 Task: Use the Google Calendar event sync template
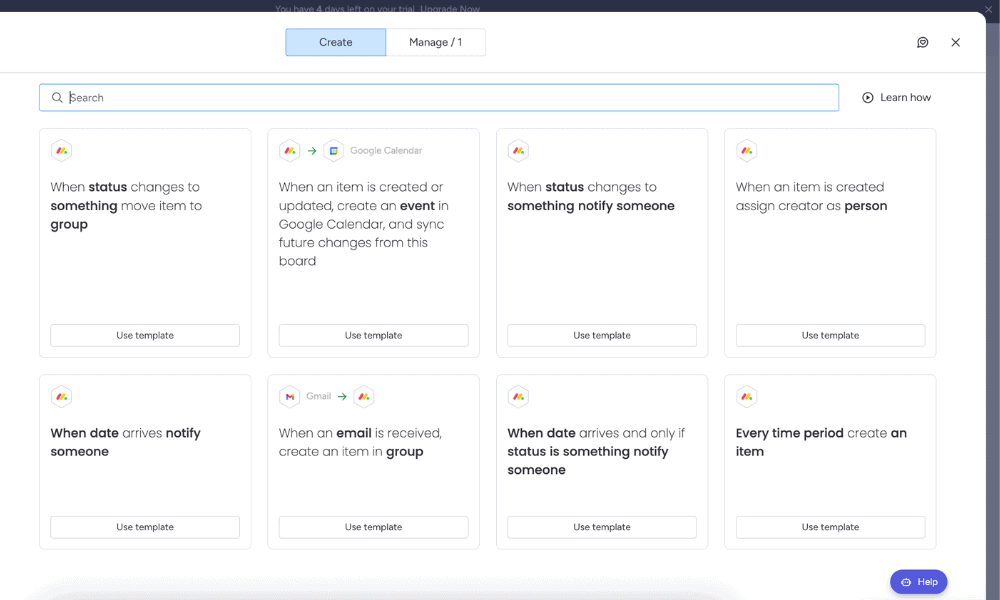[x=373, y=336]
